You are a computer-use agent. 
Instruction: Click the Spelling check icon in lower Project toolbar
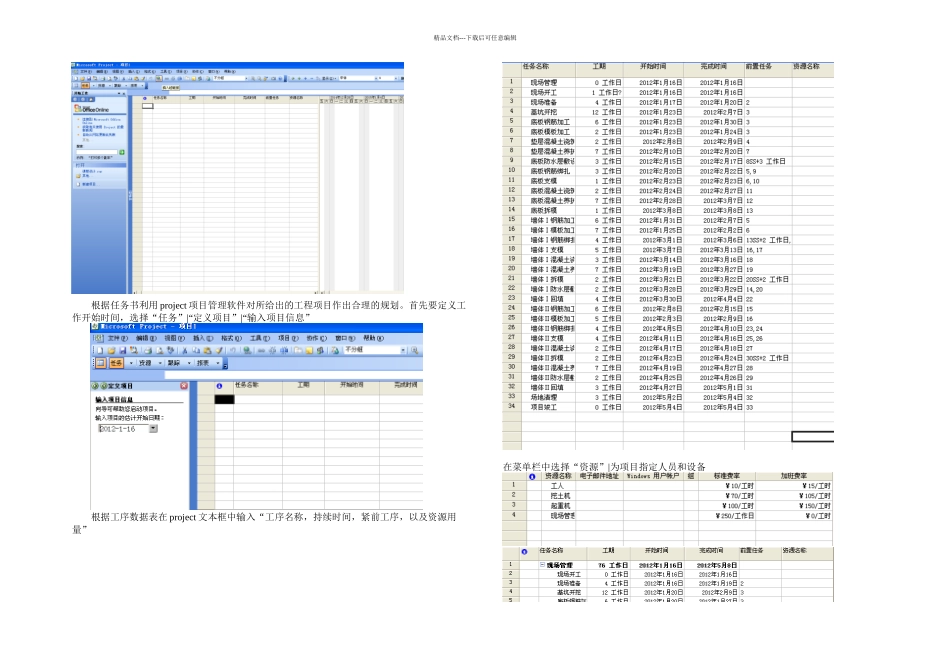click(170, 350)
